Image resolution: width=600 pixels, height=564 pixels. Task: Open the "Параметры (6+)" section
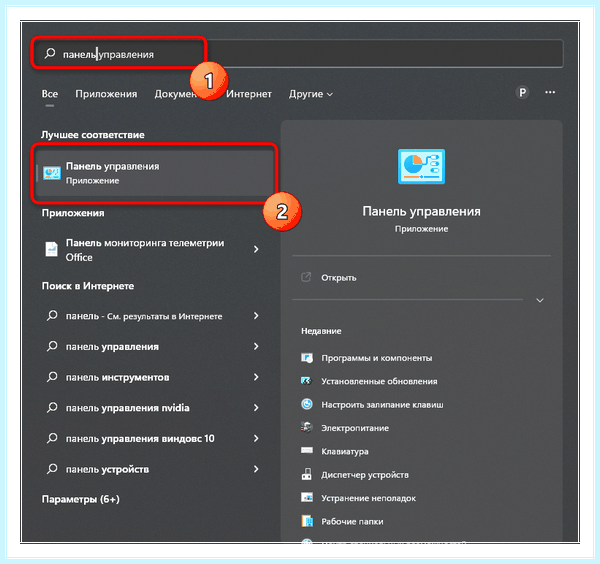coord(81,499)
